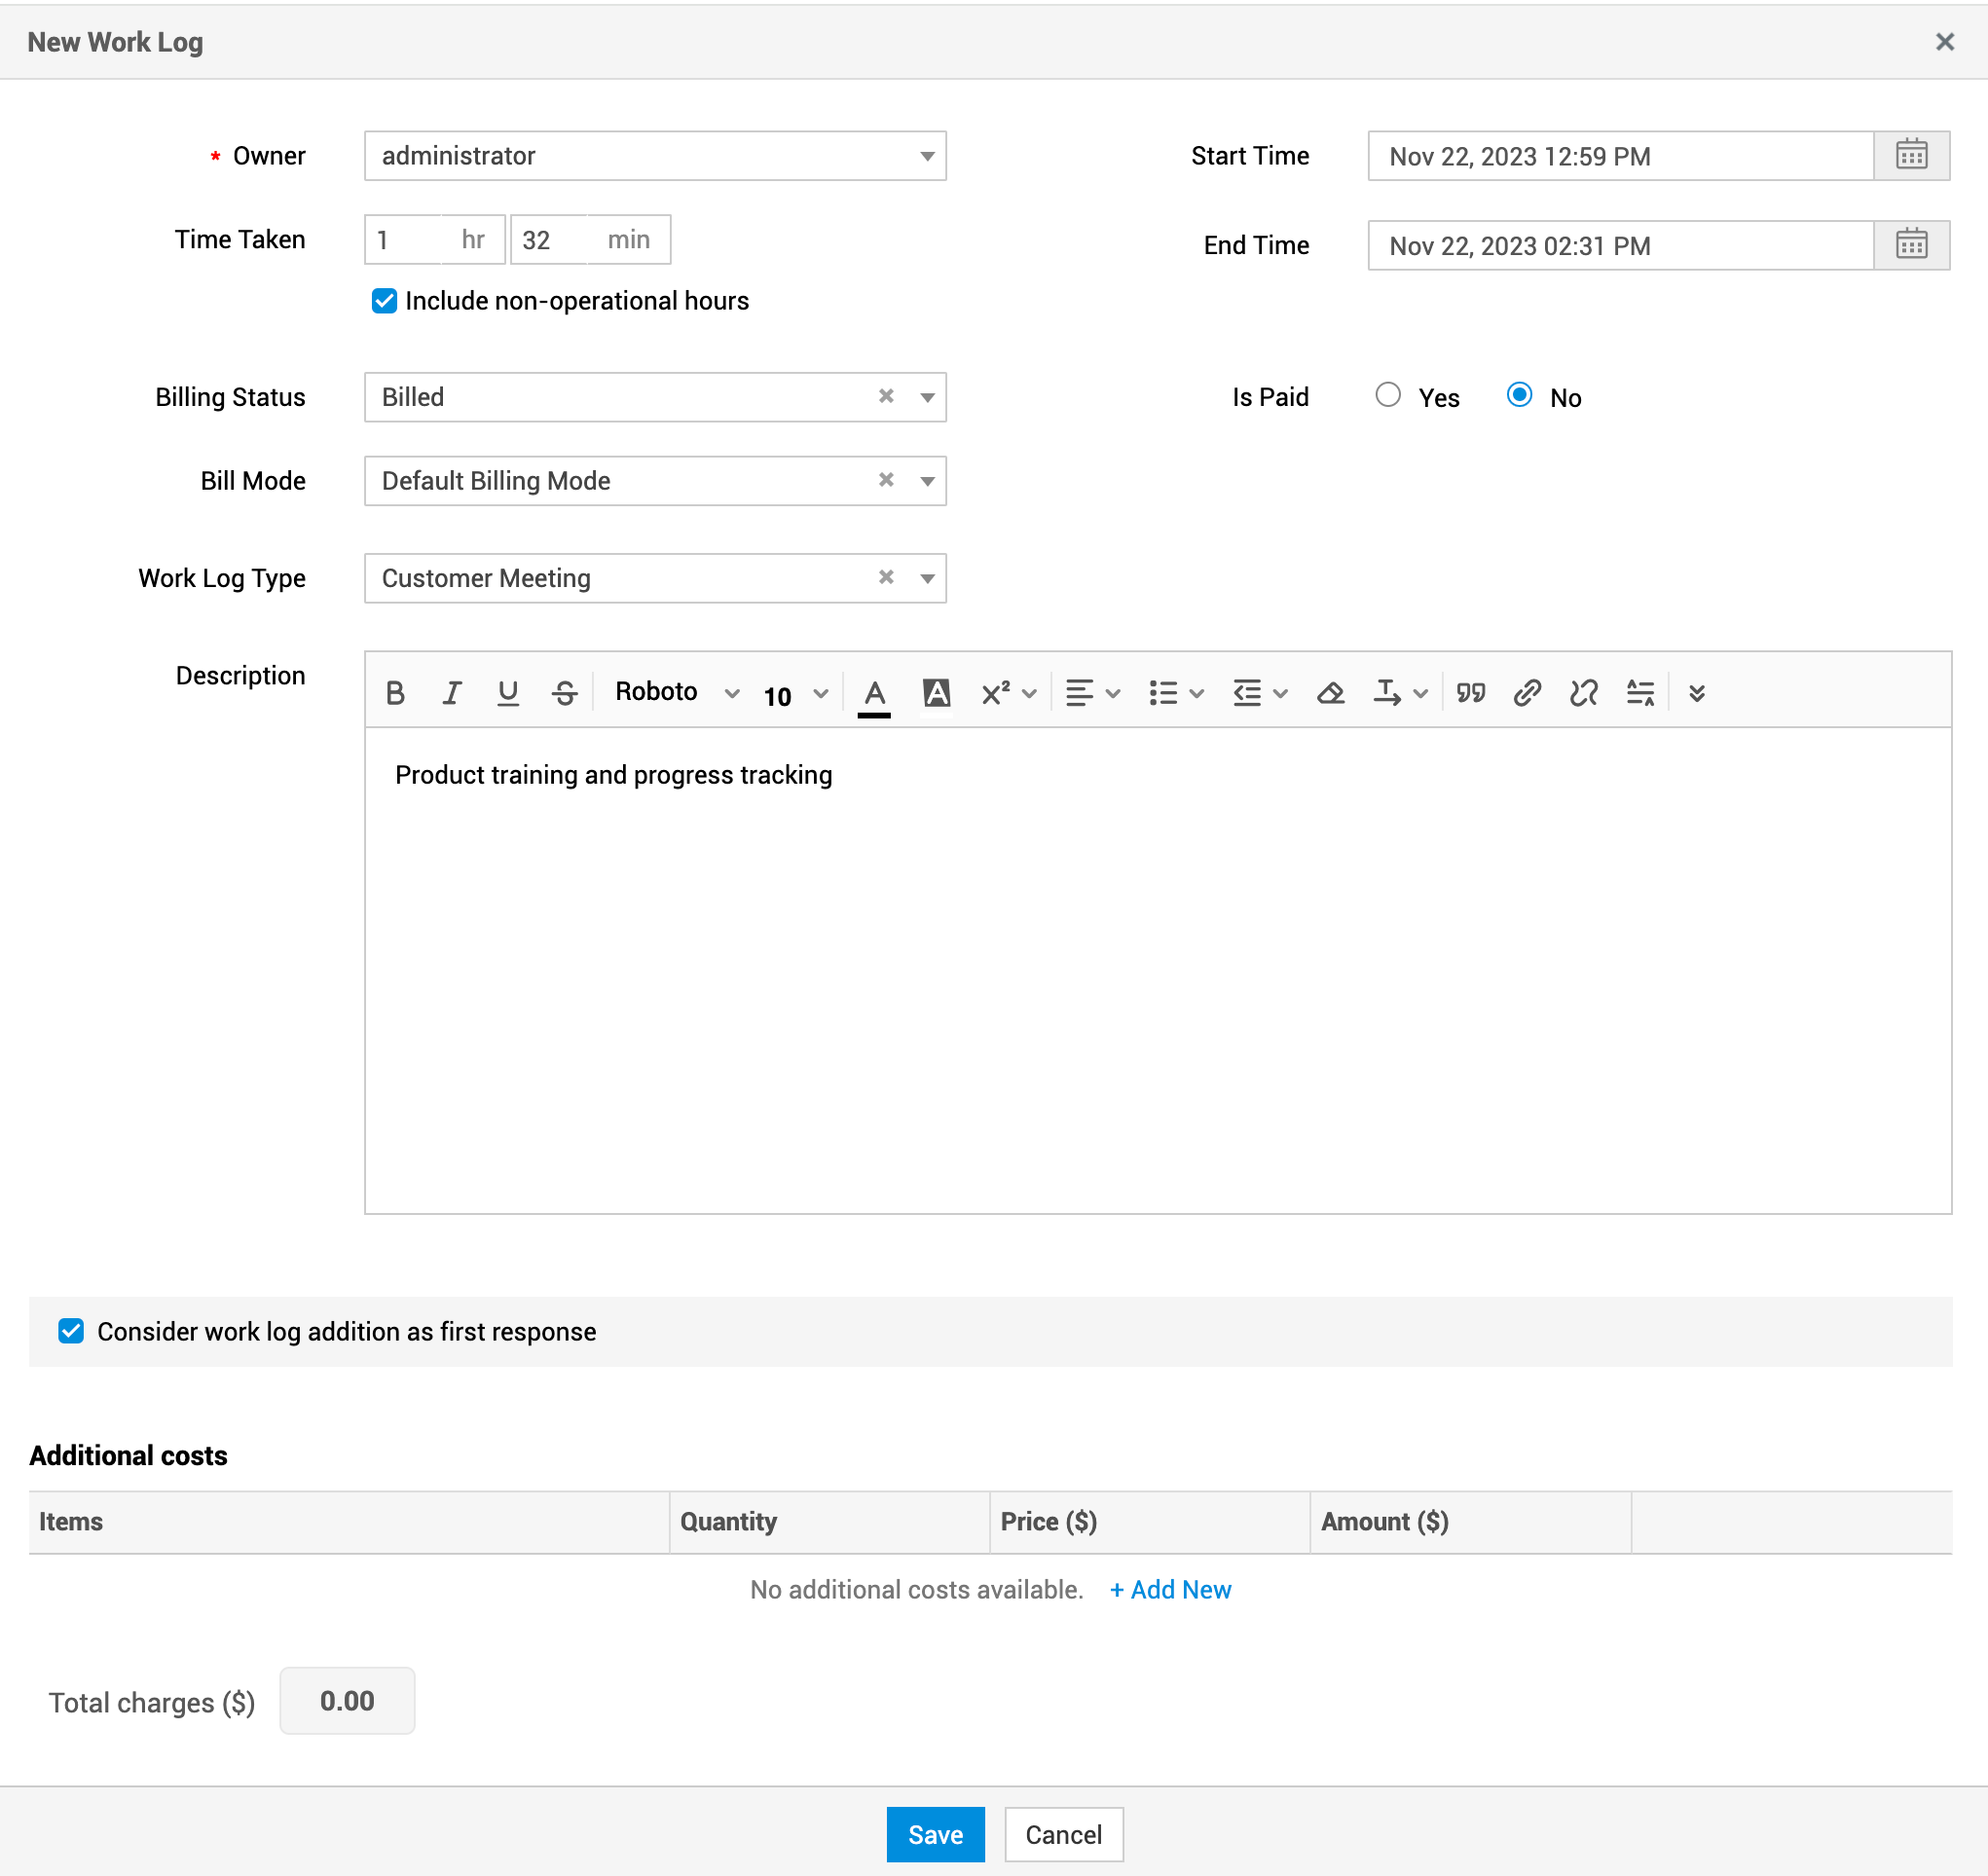Select Yes for Is Paid

coord(1388,395)
